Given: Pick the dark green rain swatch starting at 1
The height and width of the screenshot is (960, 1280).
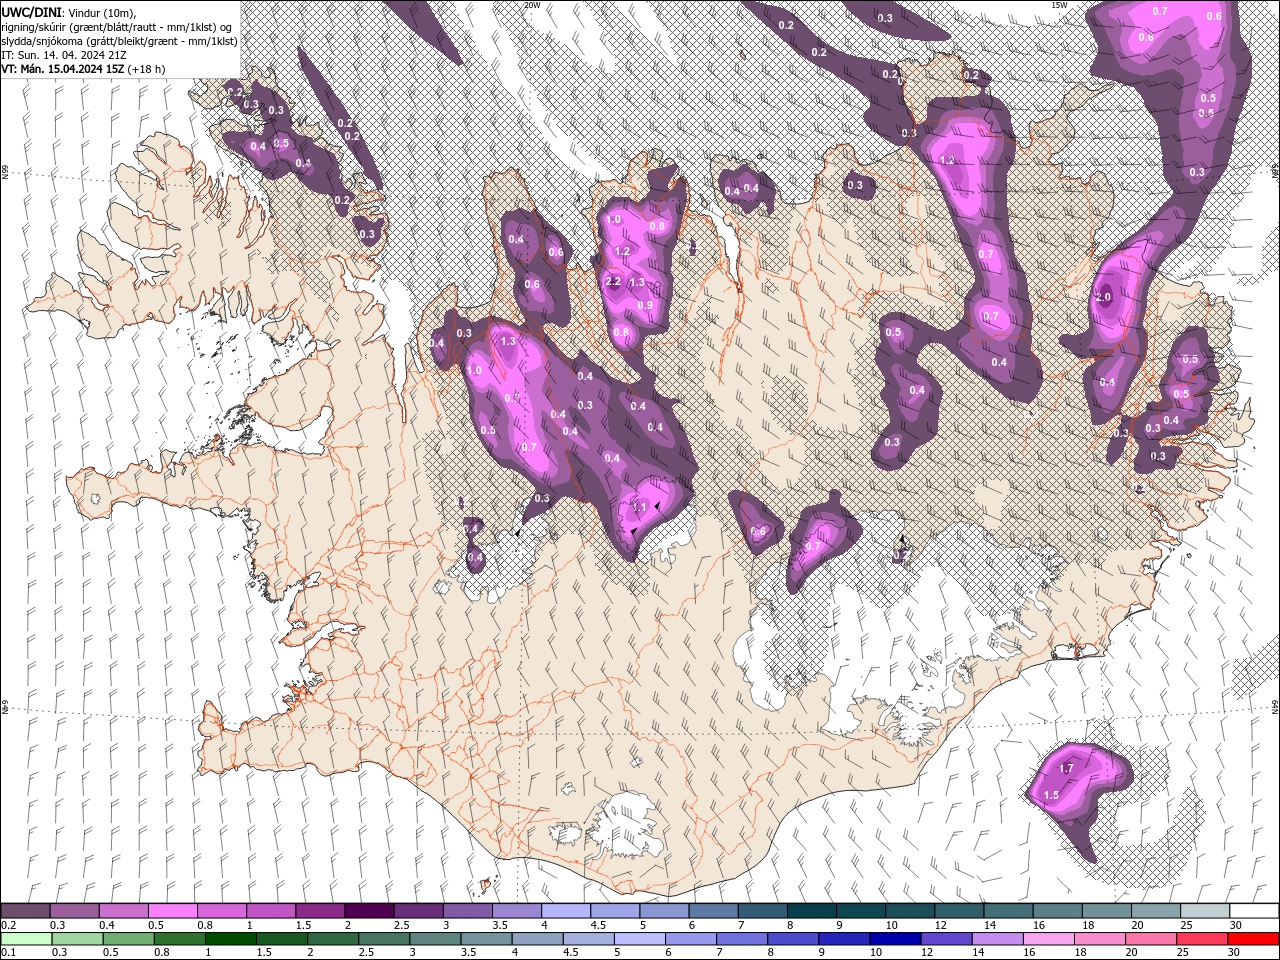Looking at the screenshot, I should click(x=231, y=939).
